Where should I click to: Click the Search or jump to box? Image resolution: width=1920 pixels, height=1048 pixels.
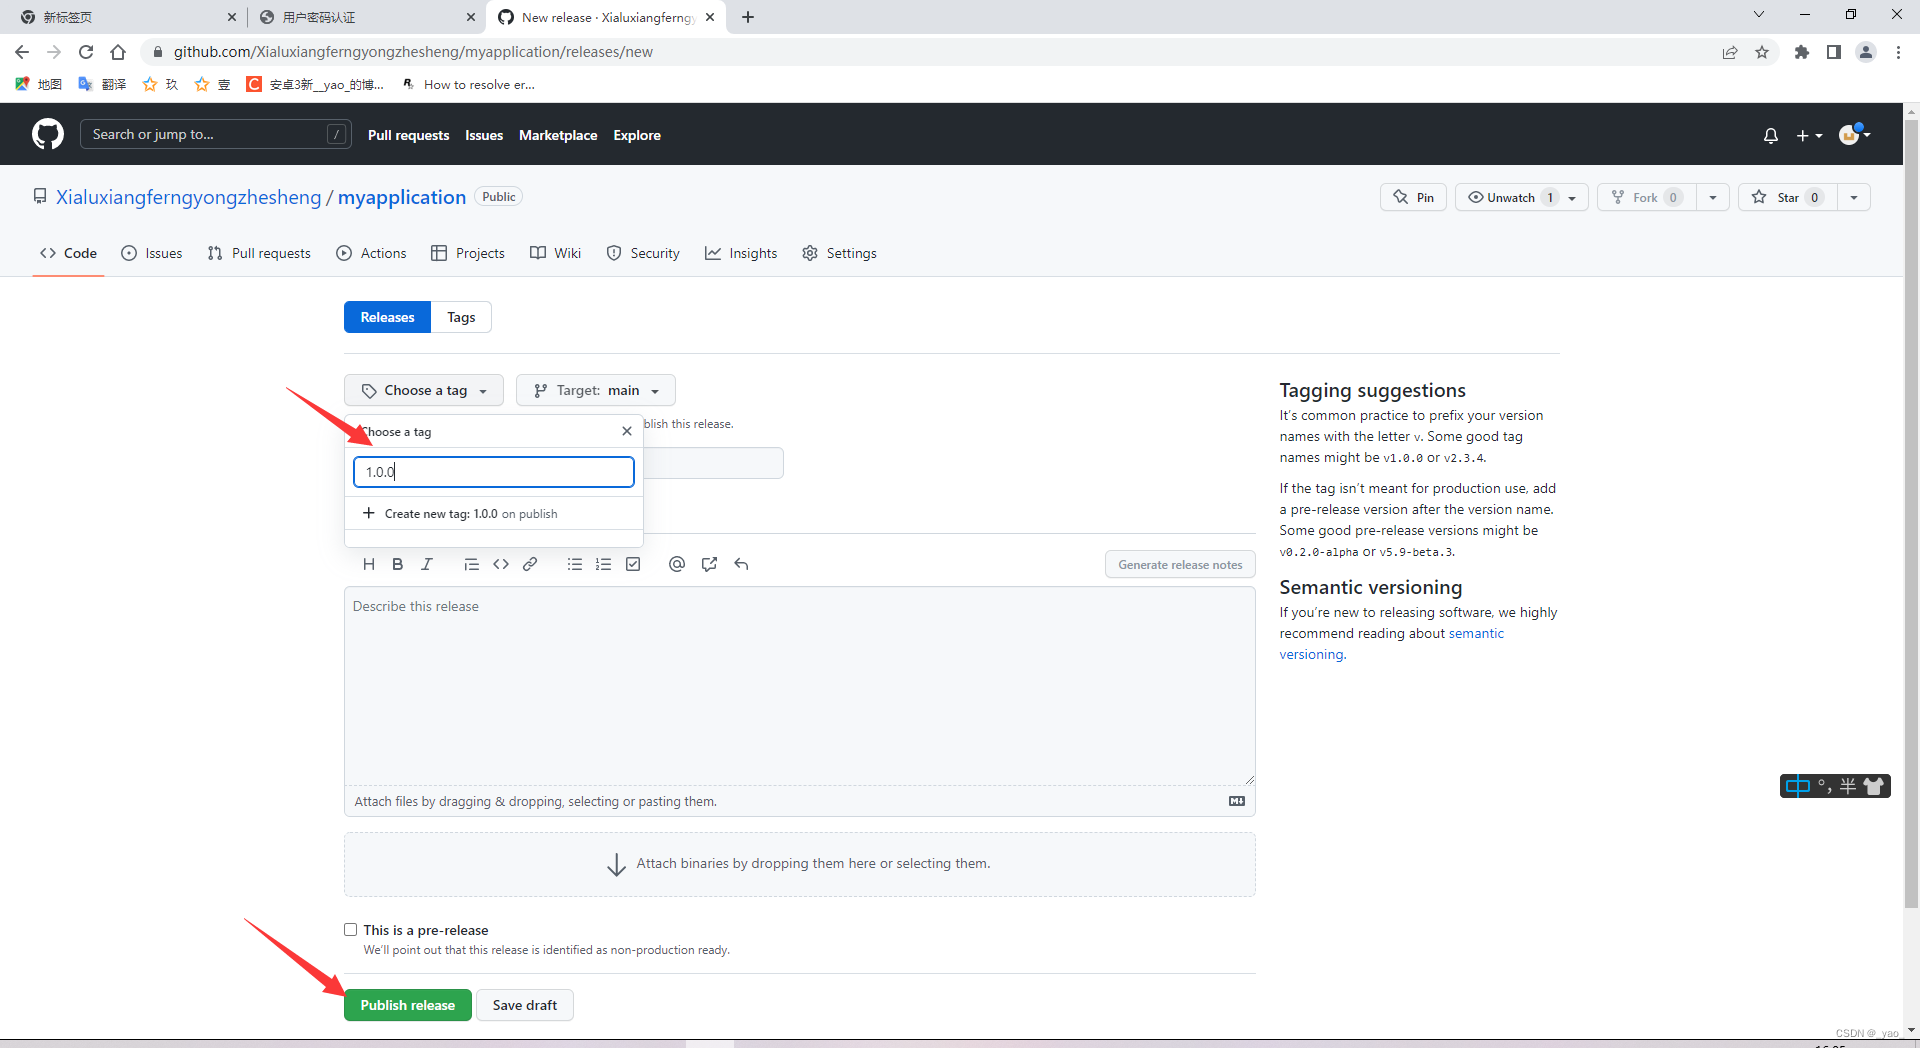click(216, 134)
